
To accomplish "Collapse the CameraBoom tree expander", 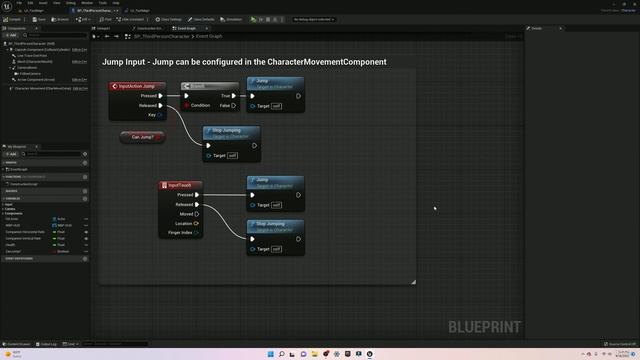I will pos(10,68).
